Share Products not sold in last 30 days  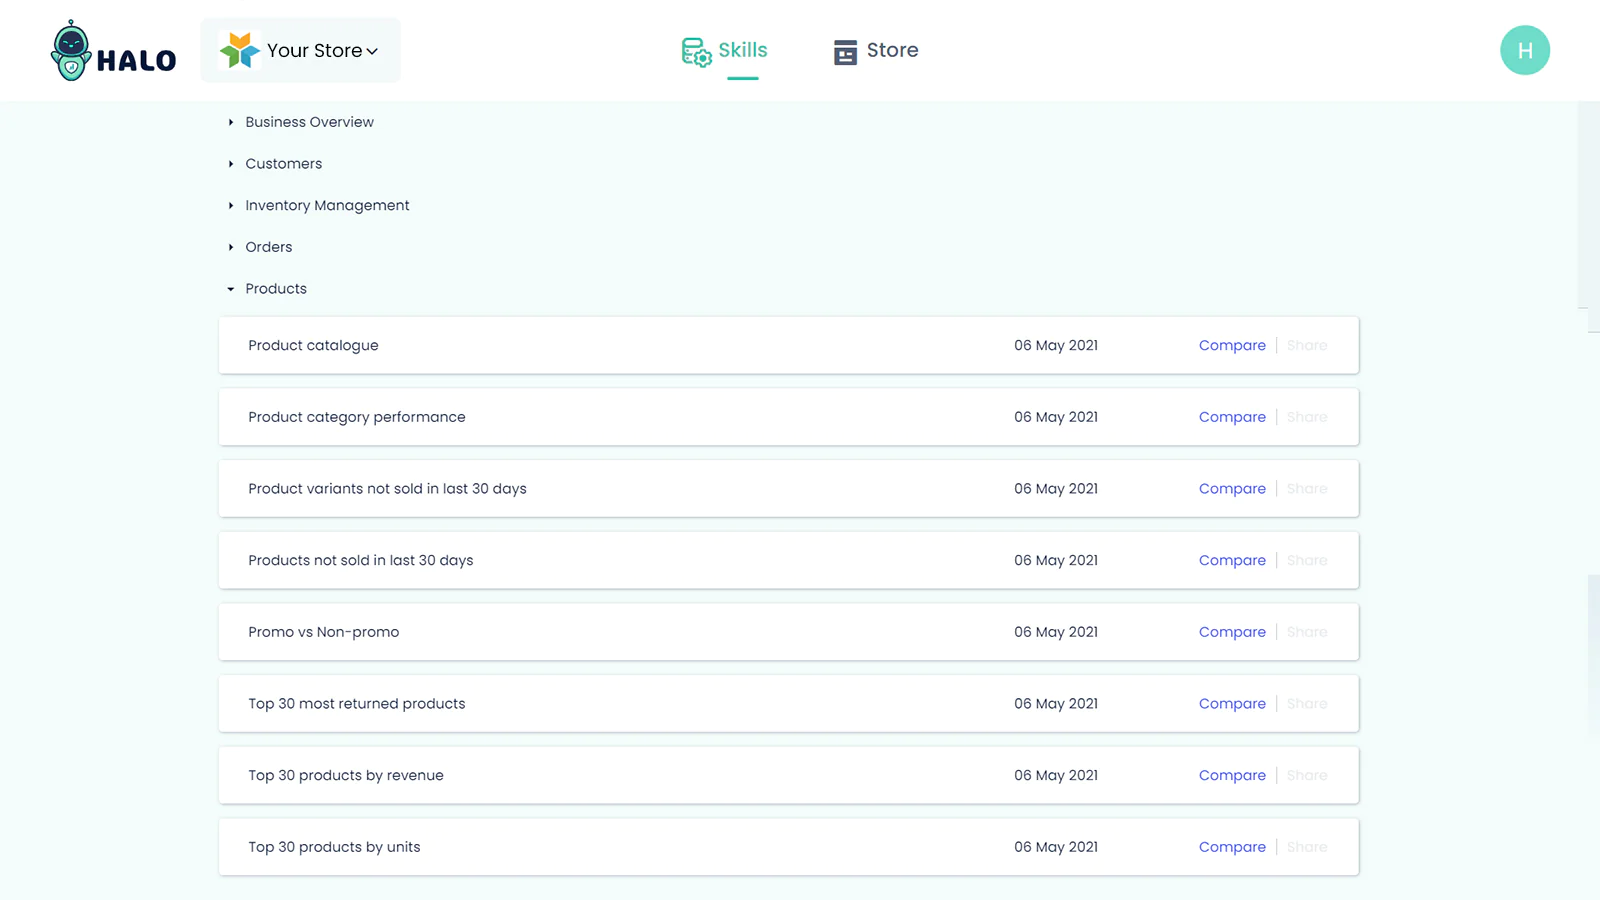coord(1307,560)
